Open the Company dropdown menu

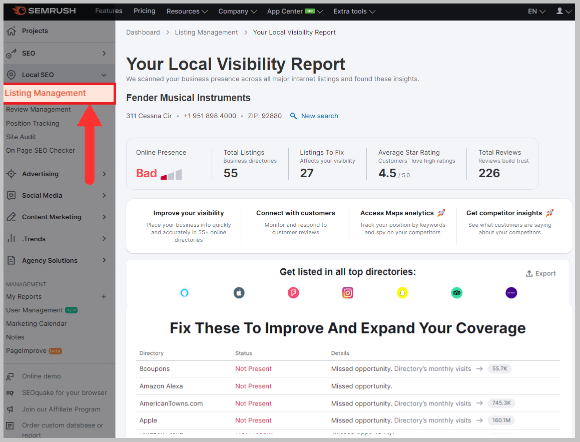237,11
